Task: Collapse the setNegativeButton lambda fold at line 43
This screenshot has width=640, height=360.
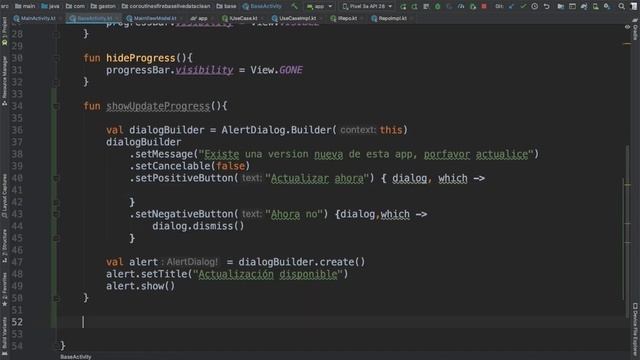Action: tap(56, 214)
